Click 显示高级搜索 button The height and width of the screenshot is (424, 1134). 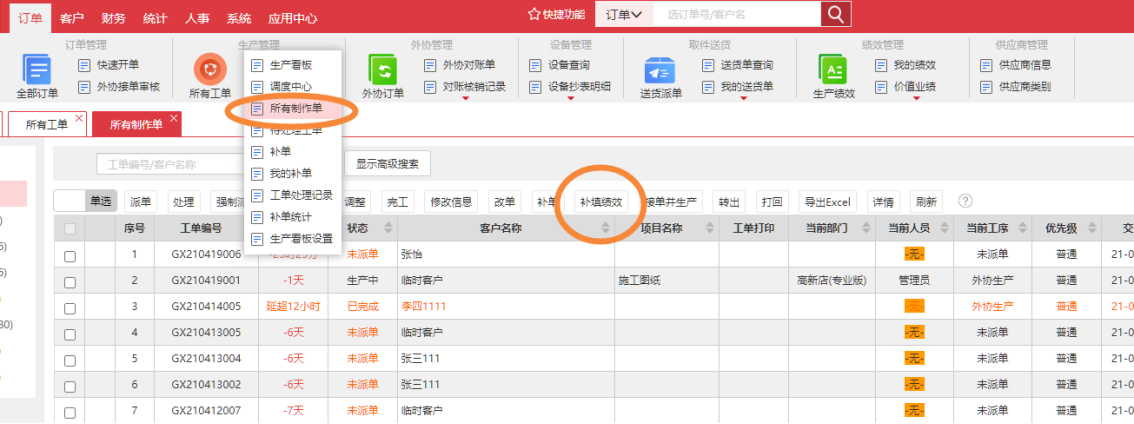click(387, 164)
